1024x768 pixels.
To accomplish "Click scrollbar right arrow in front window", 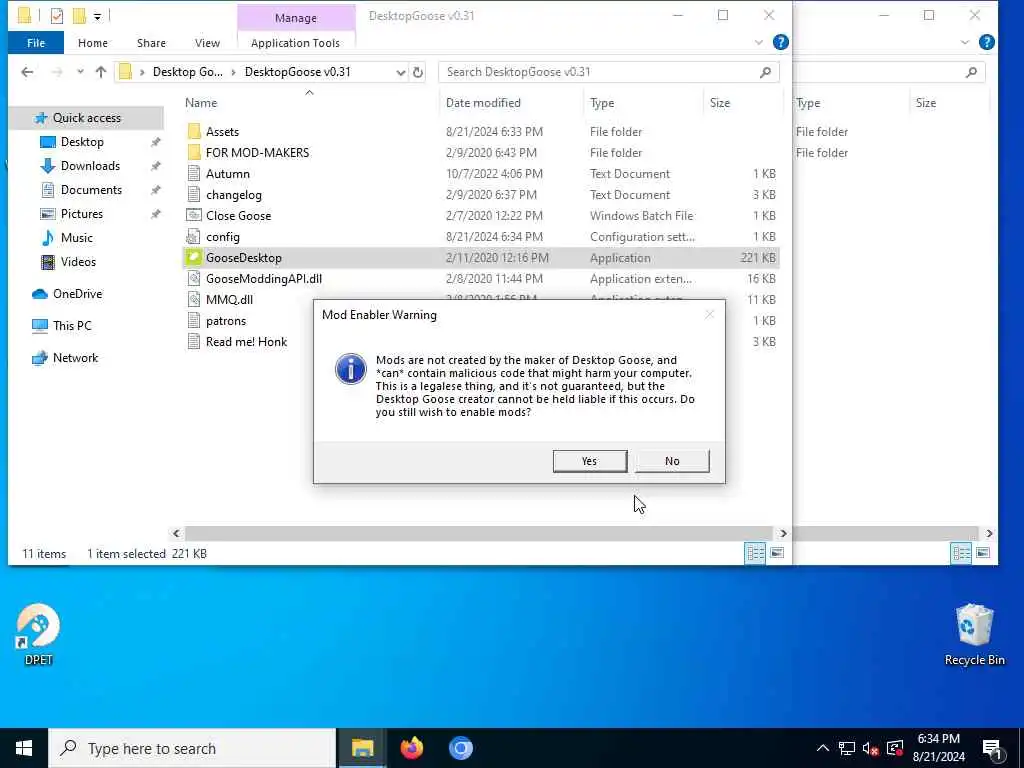I will click(x=783, y=534).
